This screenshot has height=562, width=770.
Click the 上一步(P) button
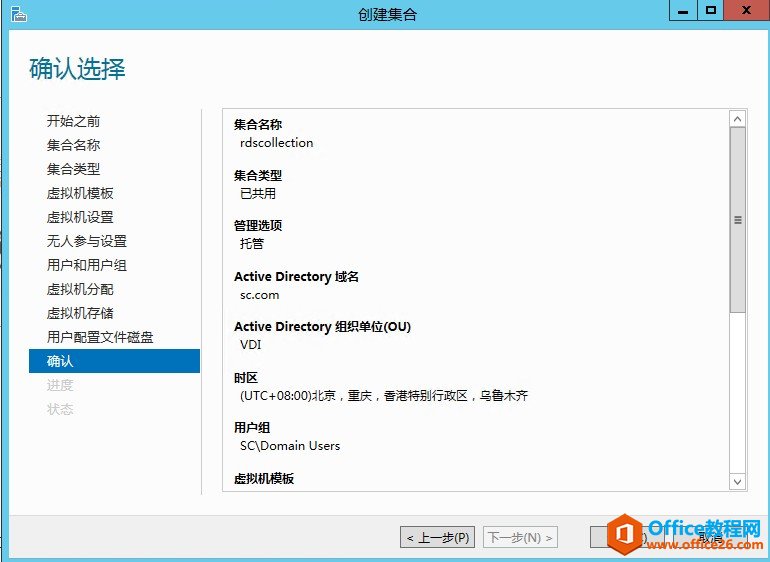pos(438,537)
